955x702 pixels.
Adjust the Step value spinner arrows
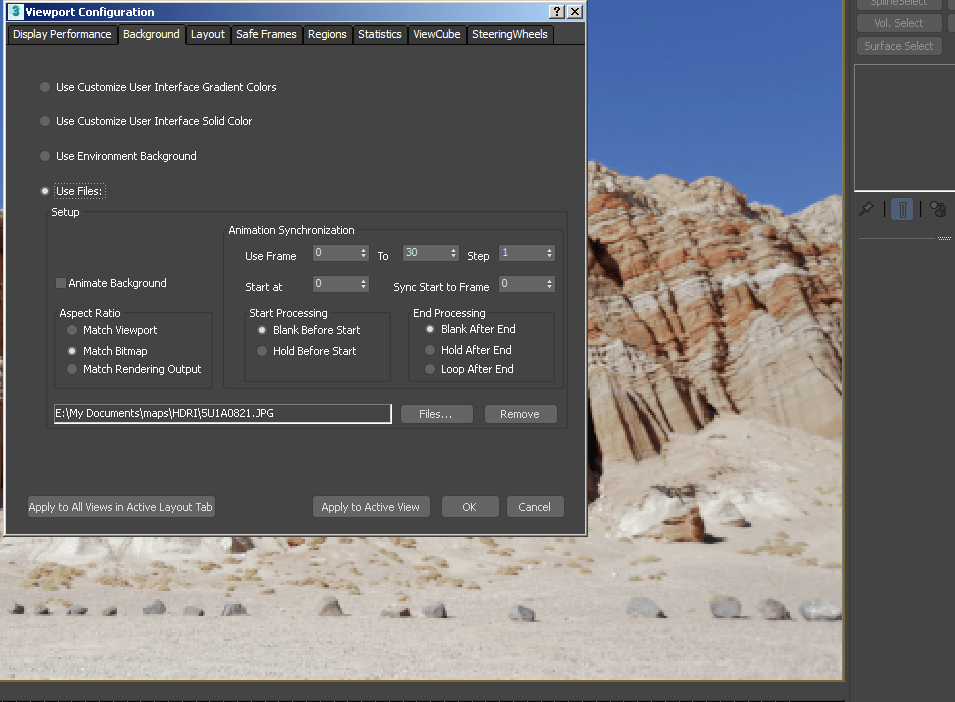(x=549, y=253)
